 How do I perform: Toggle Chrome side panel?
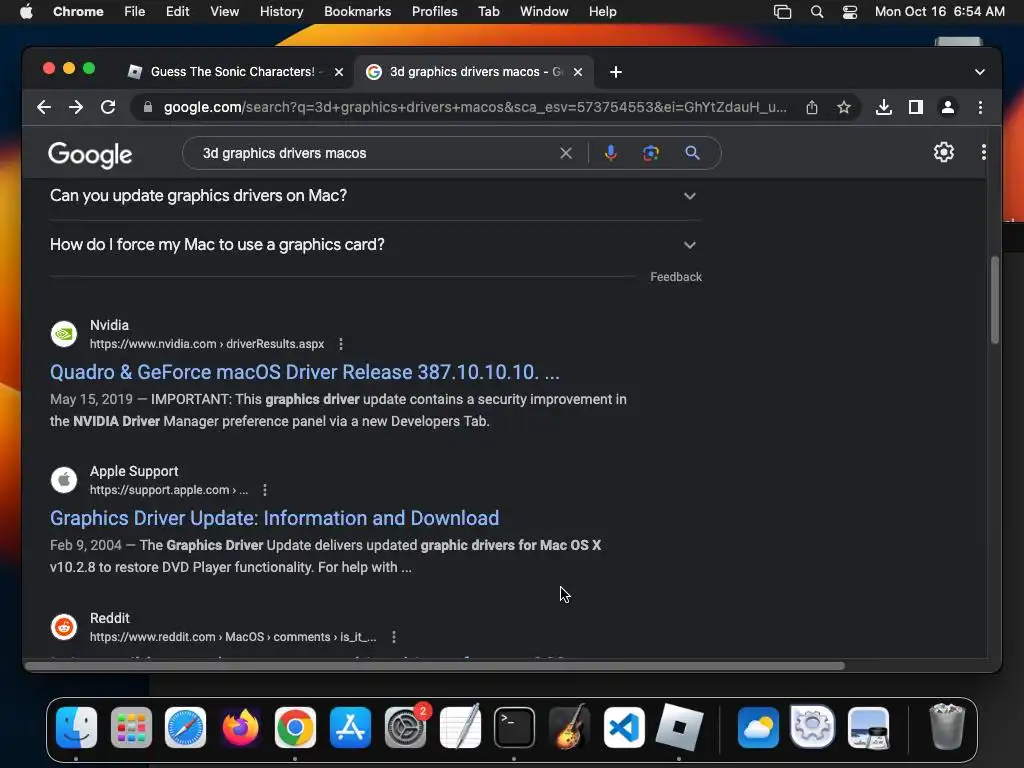click(x=916, y=107)
